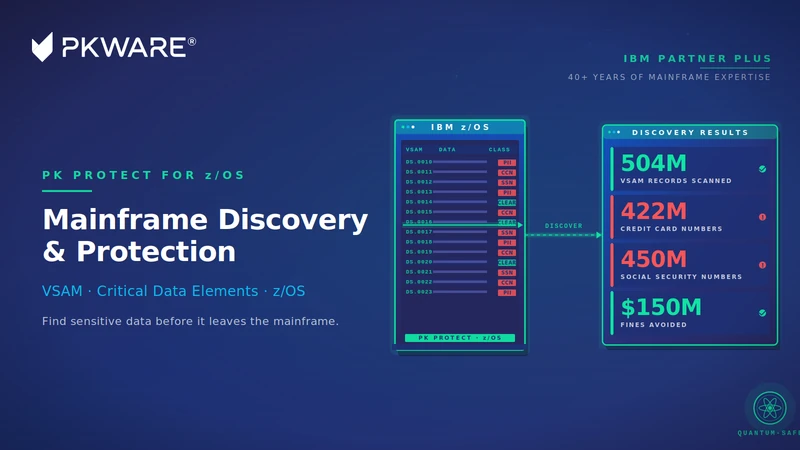Screen dimensions: 800x450
Task: Click the CLASS column header
Action: click(499, 149)
